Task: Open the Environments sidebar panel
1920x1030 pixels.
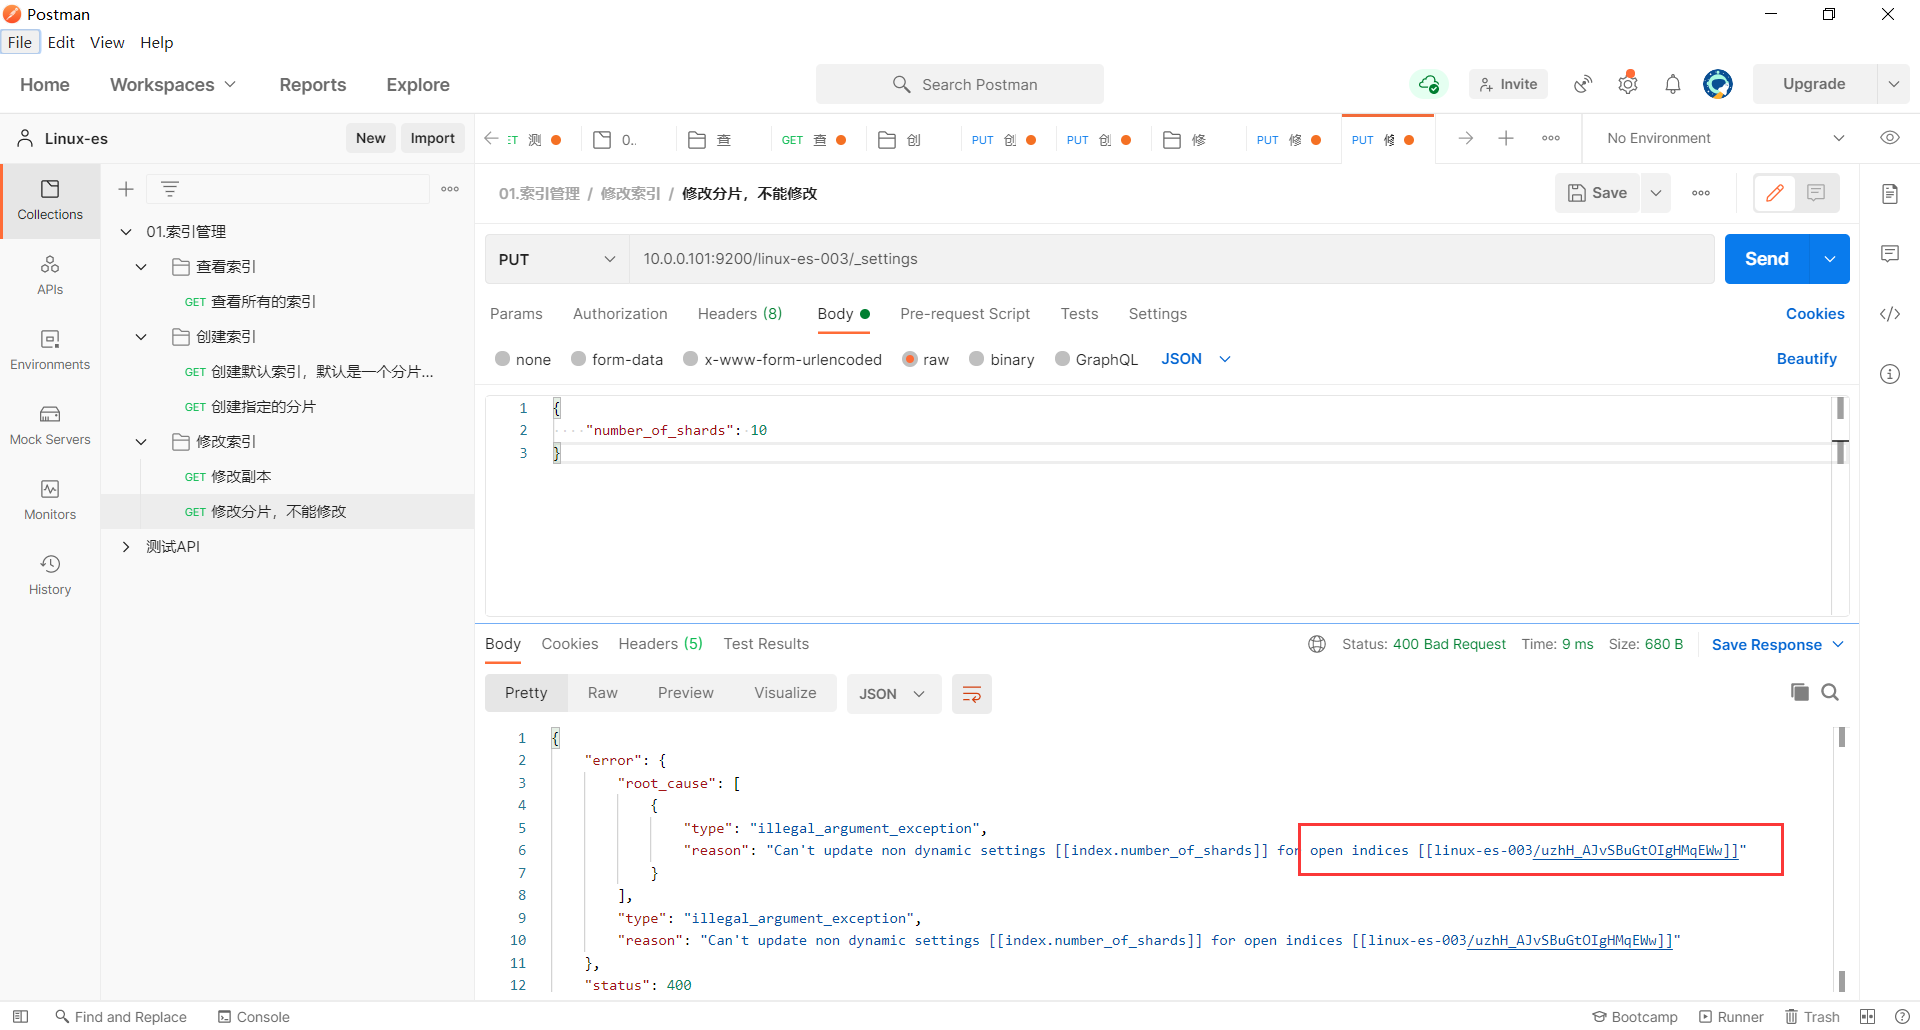Action: point(50,350)
